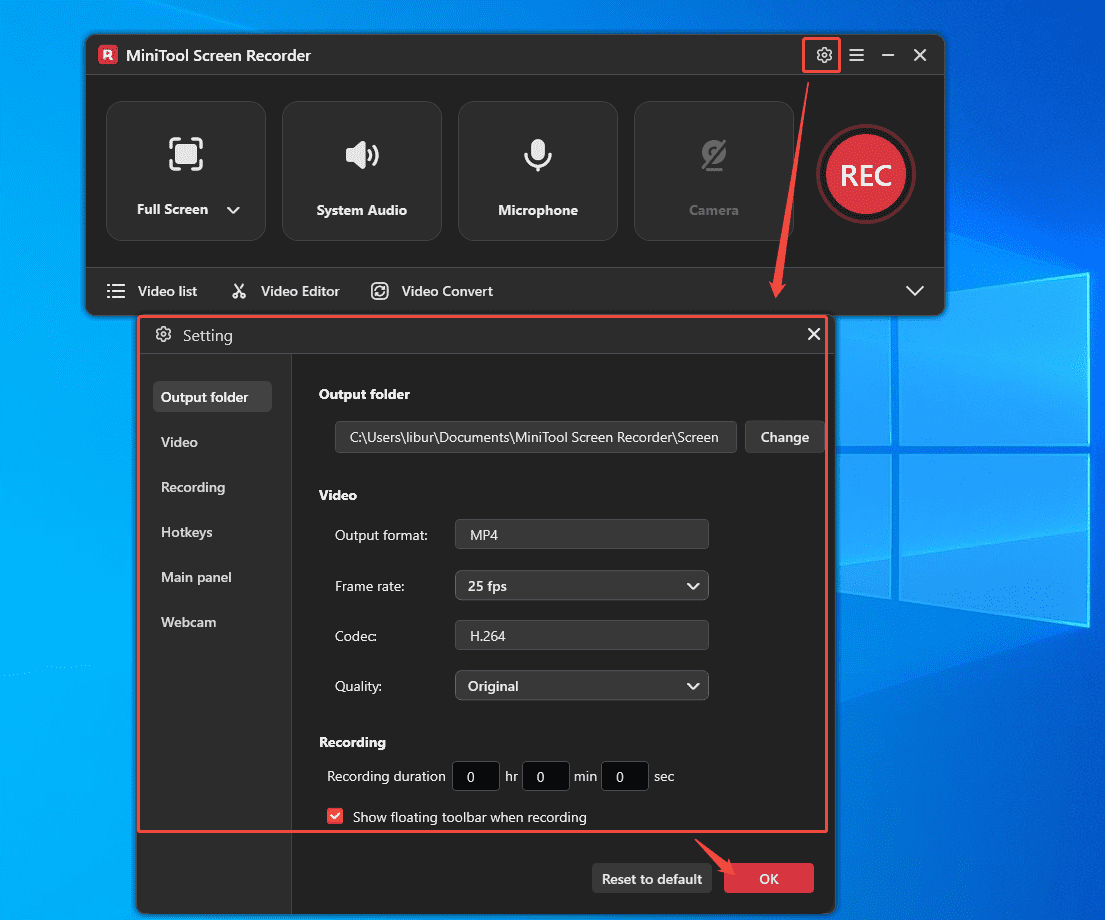This screenshot has width=1105, height=920.
Task: Open the Video Editor scissors icon
Action: 239,290
